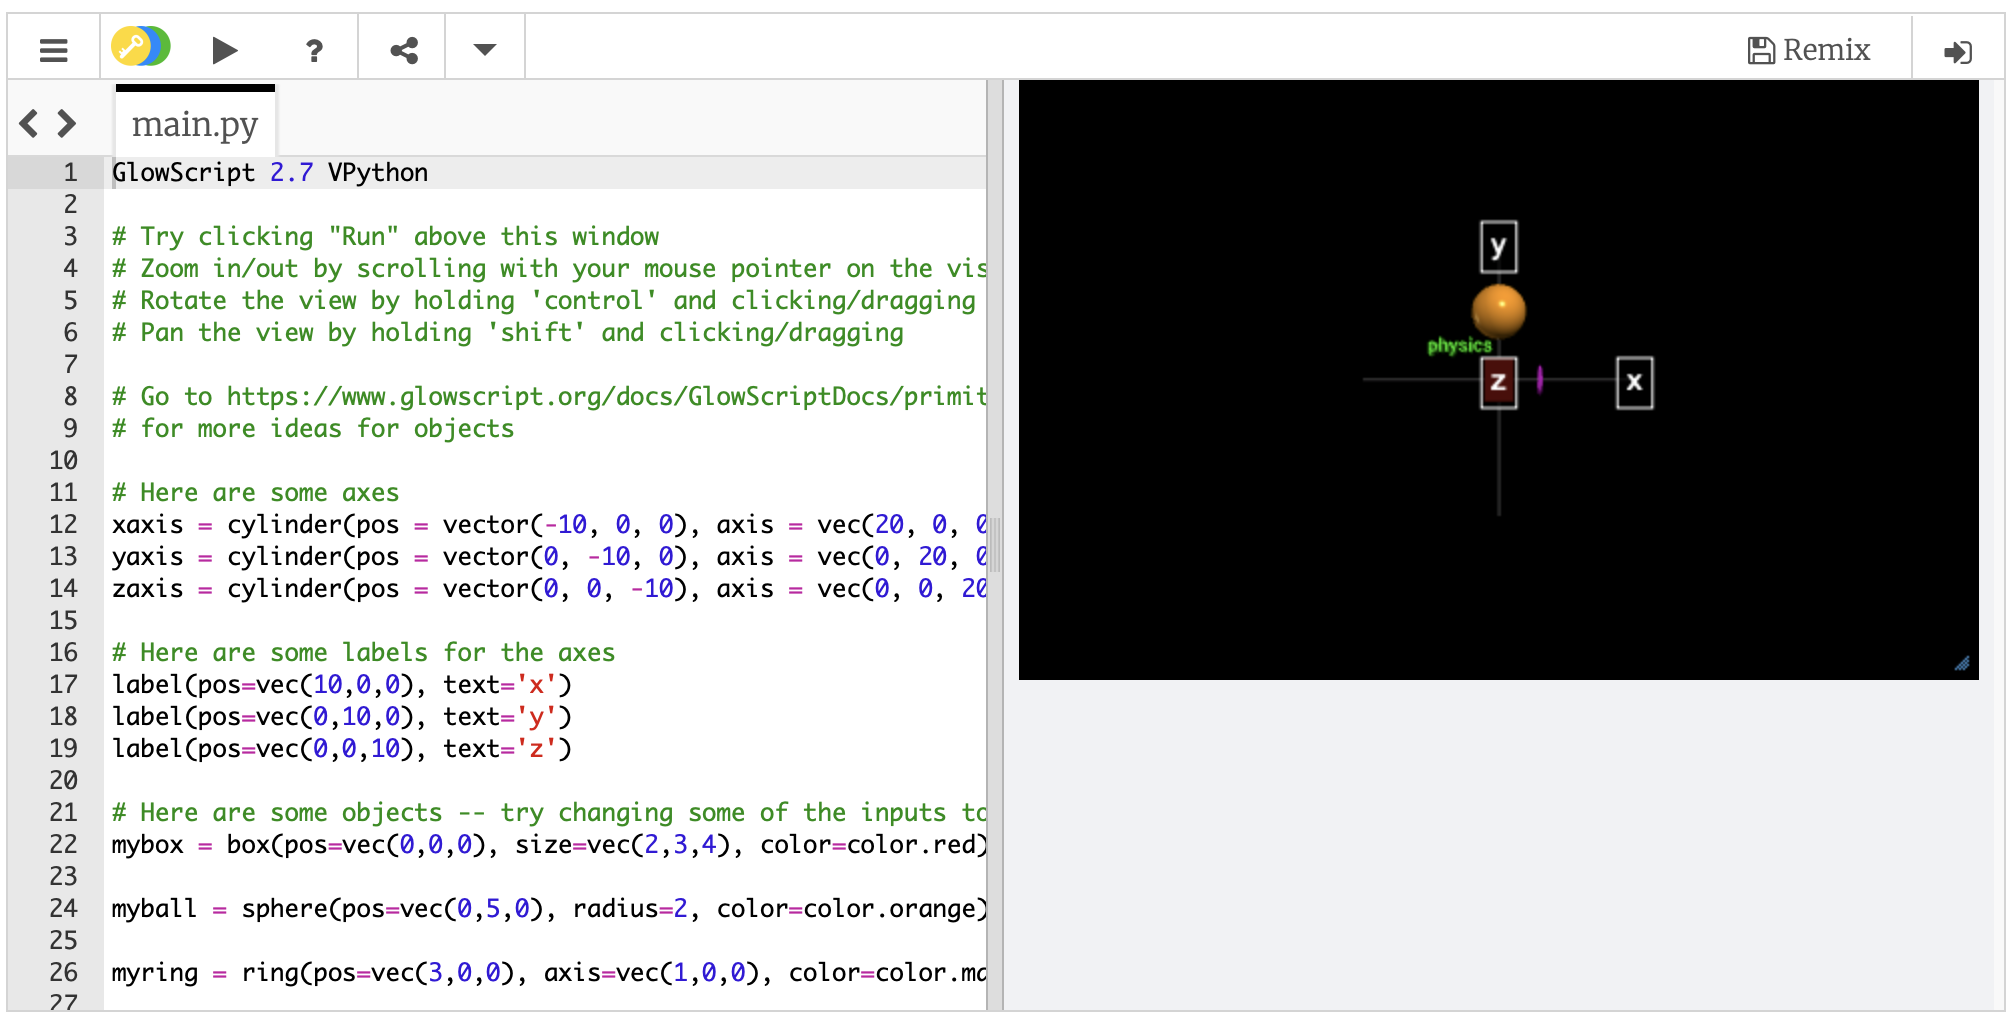Image resolution: width=2014 pixels, height=1026 pixels.
Task: Click the magenta ring object
Action: click(1540, 379)
